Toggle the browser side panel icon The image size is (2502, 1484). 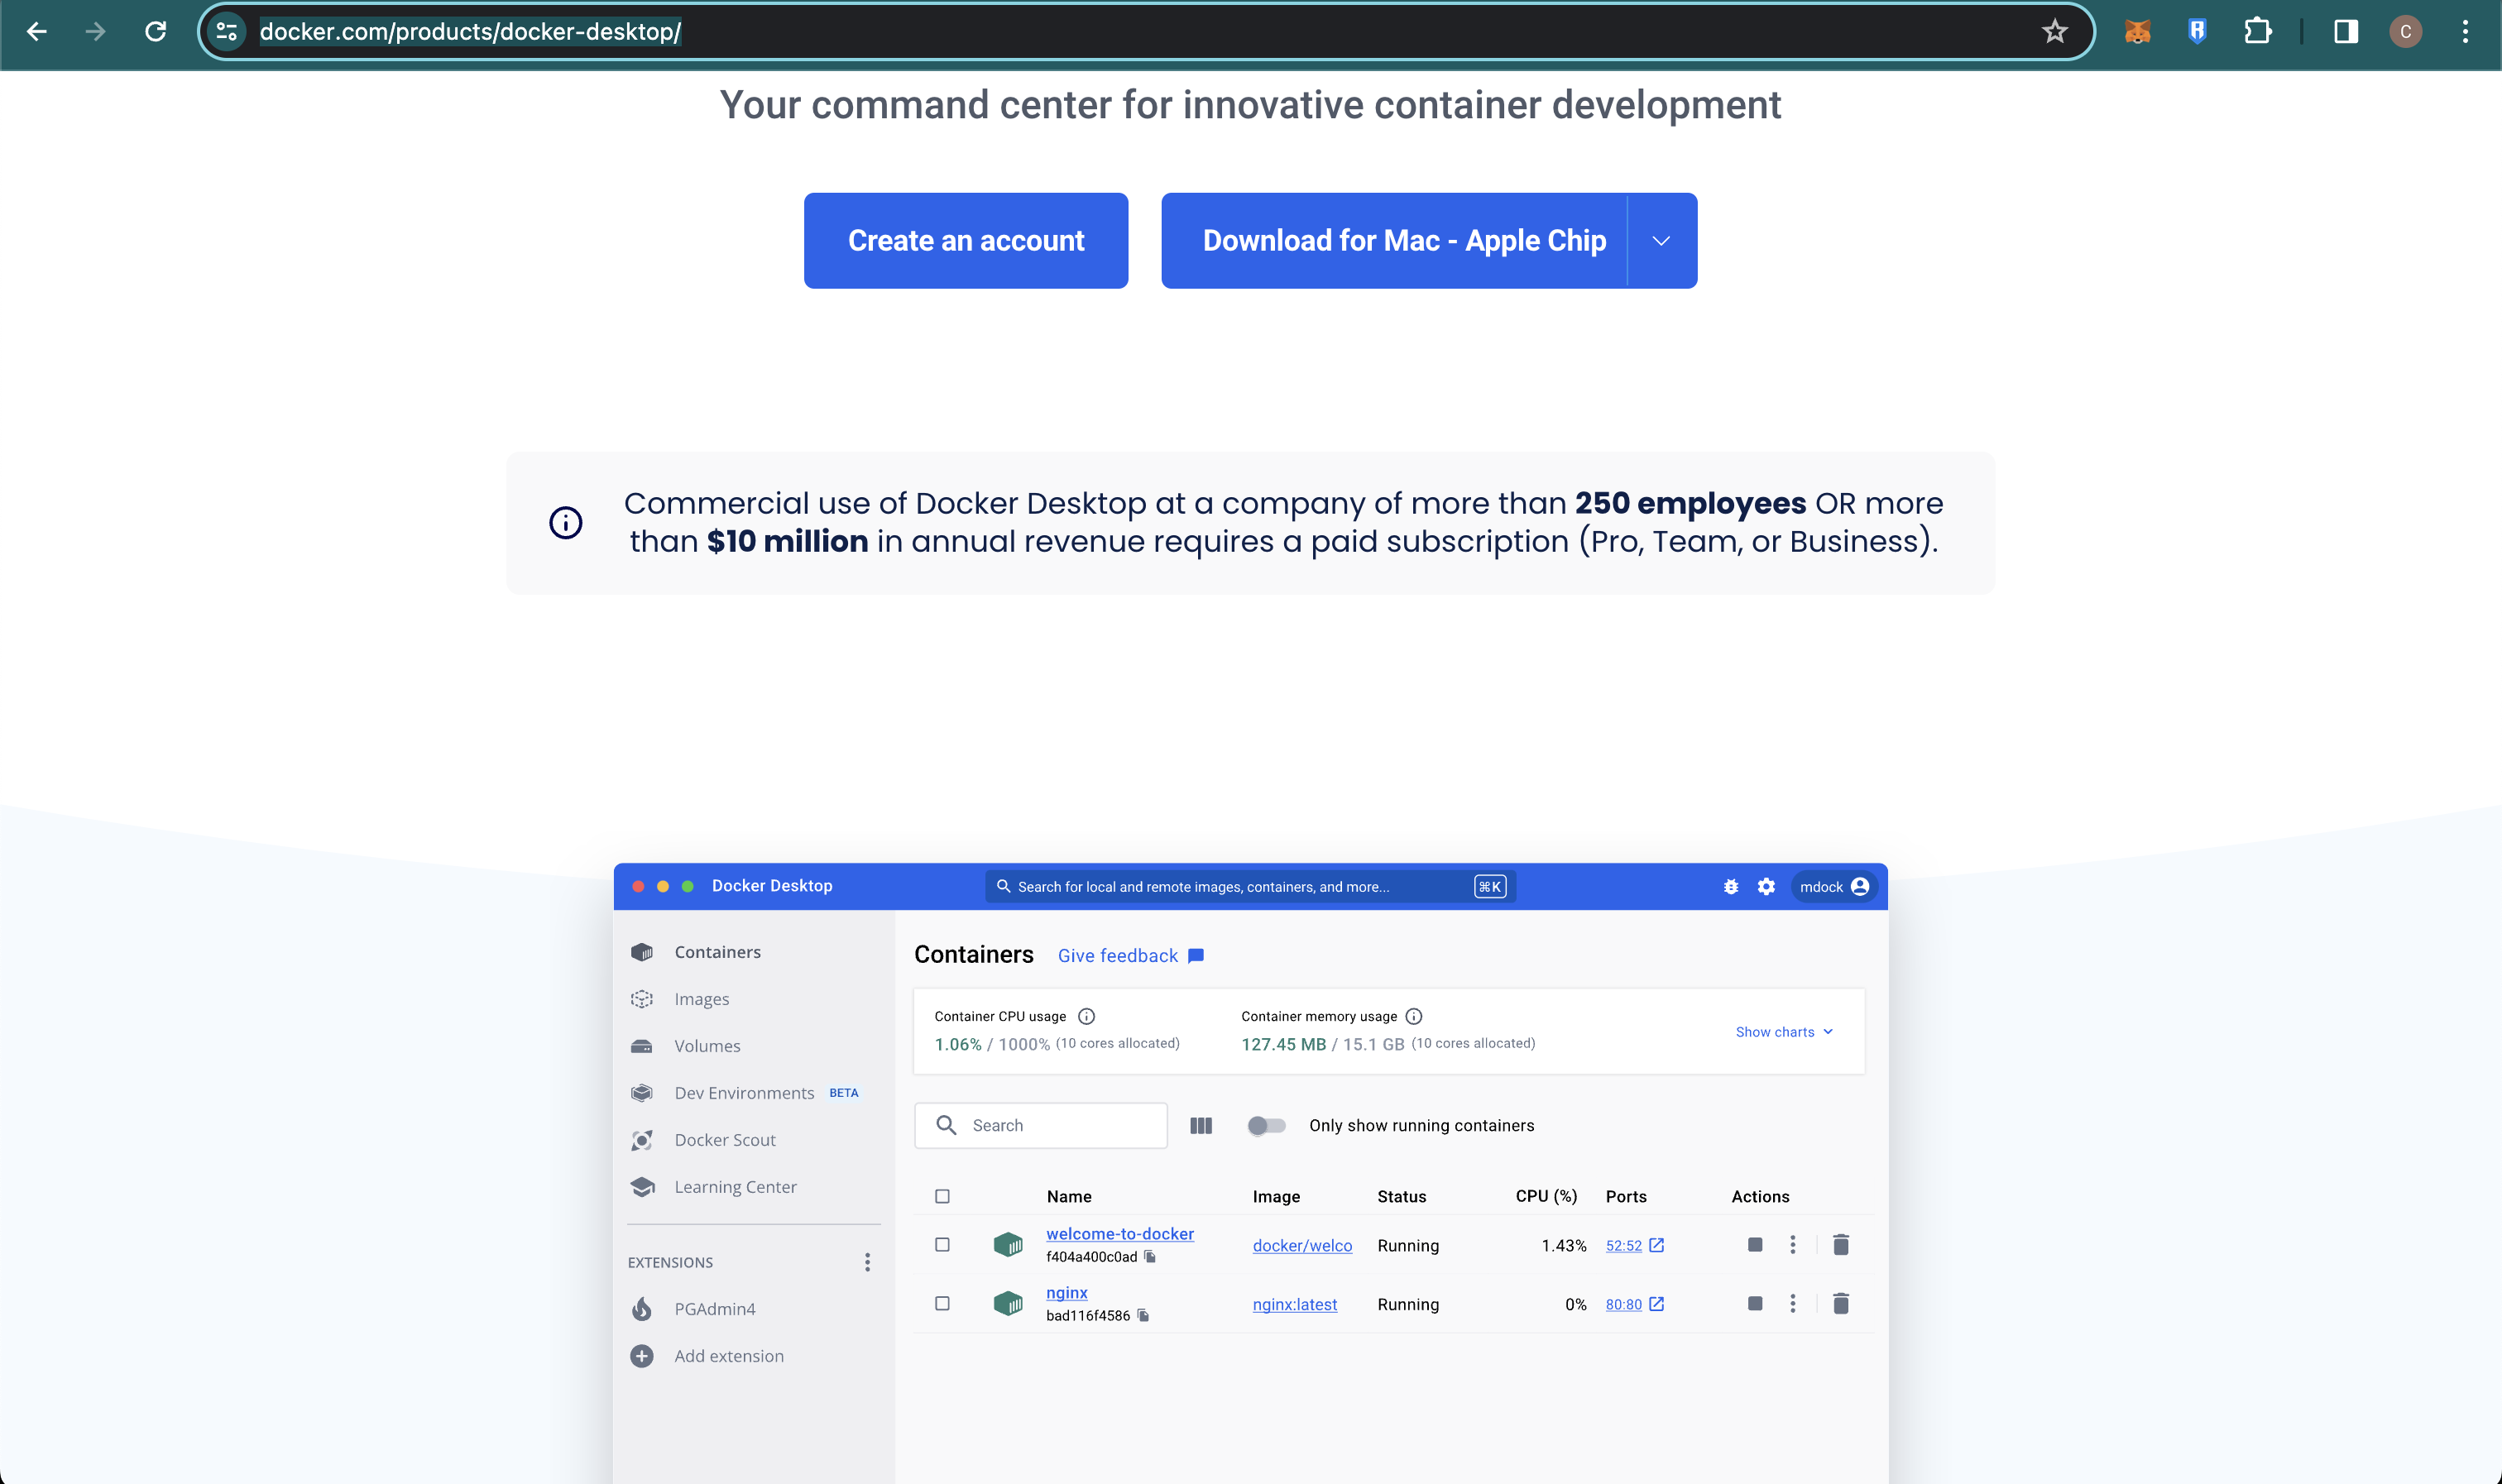(x=2345, y=32)
